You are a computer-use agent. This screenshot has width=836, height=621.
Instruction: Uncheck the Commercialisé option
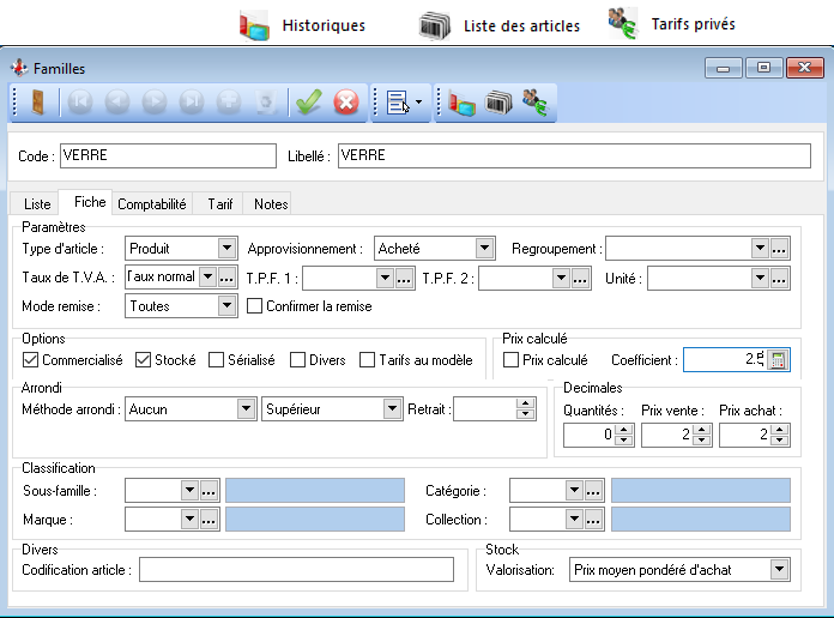coord(30,360)
